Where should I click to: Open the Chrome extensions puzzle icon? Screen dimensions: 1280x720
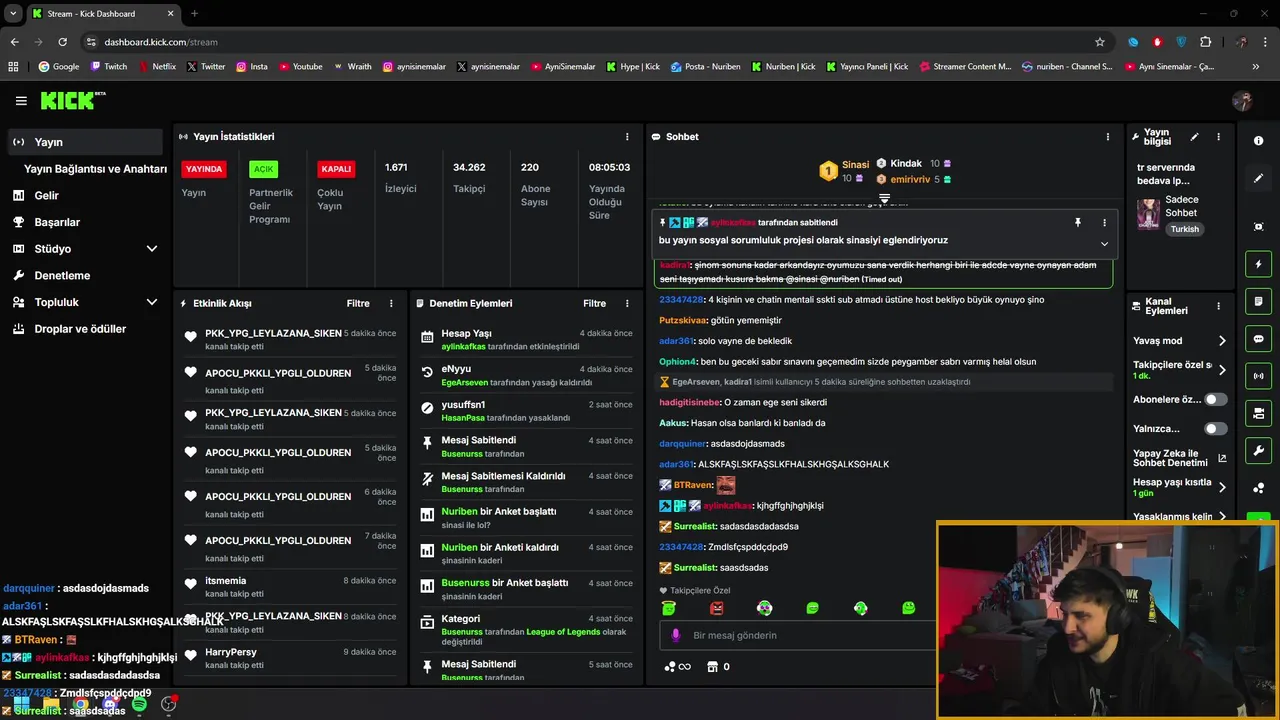[1205, 42]
